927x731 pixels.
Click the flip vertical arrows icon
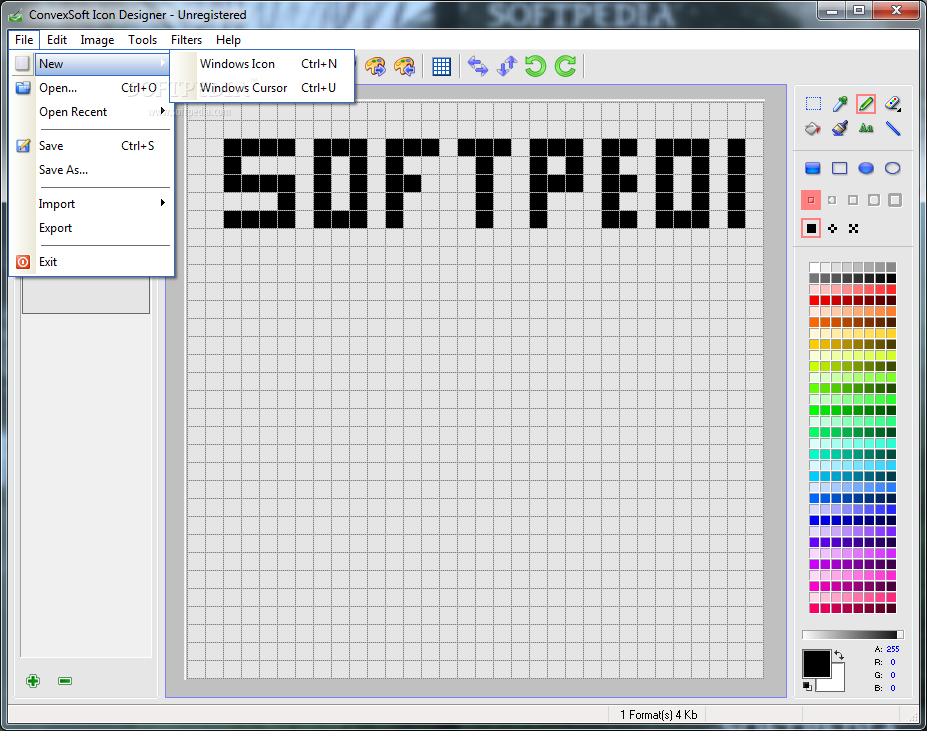(507, 66)
